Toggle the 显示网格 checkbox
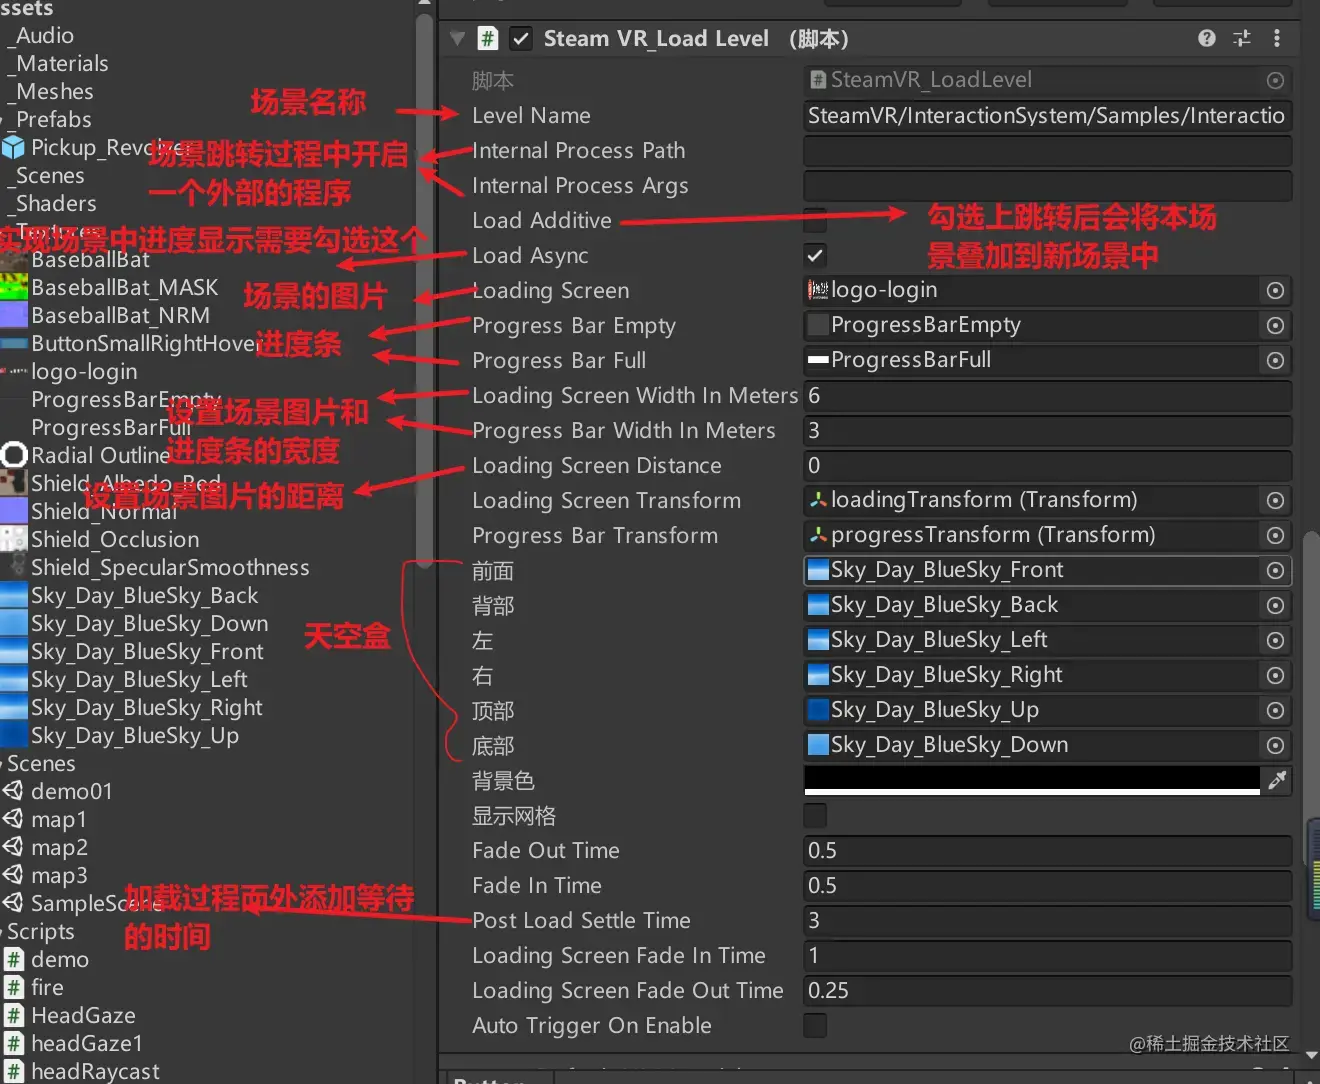This screenshot has width=1320, height=1084. 816,815
